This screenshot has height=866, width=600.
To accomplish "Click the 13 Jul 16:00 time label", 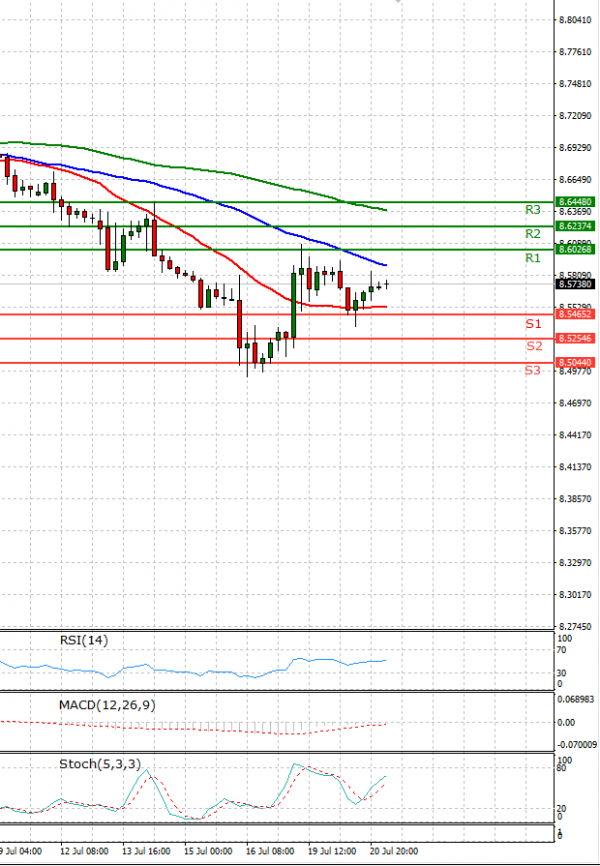I will click(x=145, y=851).
